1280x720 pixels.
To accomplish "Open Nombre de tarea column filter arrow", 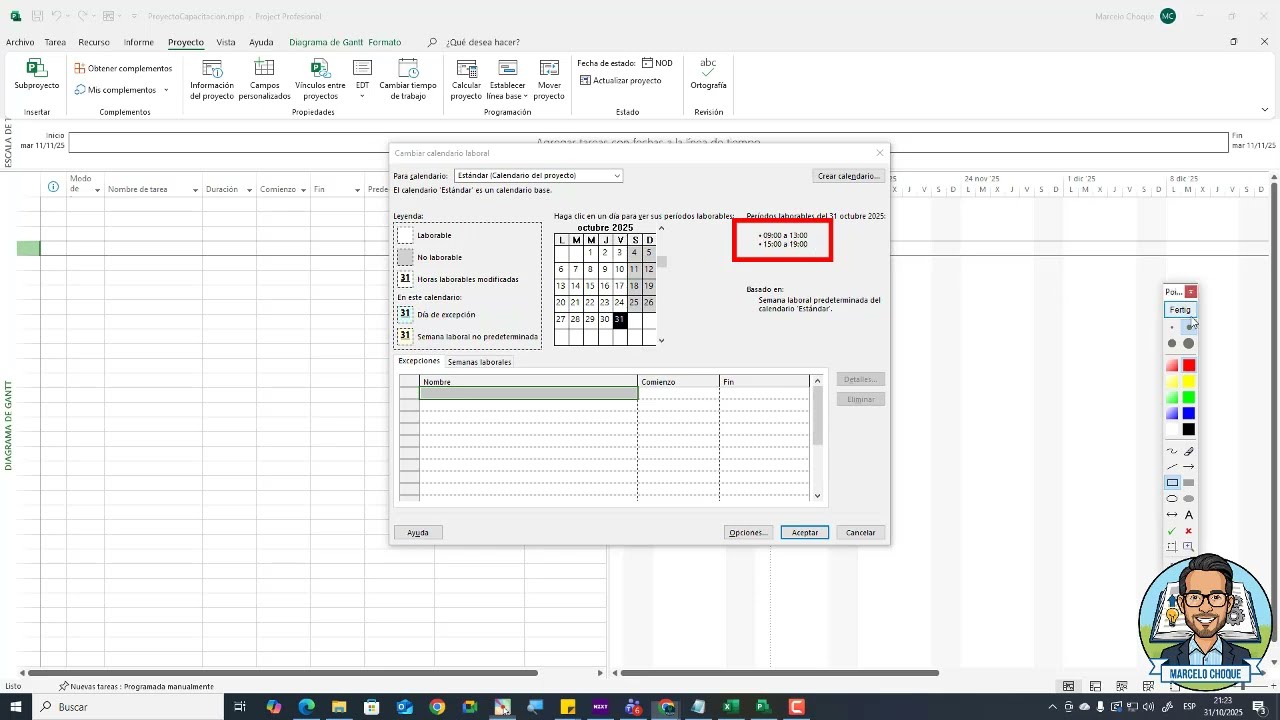I will point(195,190).
